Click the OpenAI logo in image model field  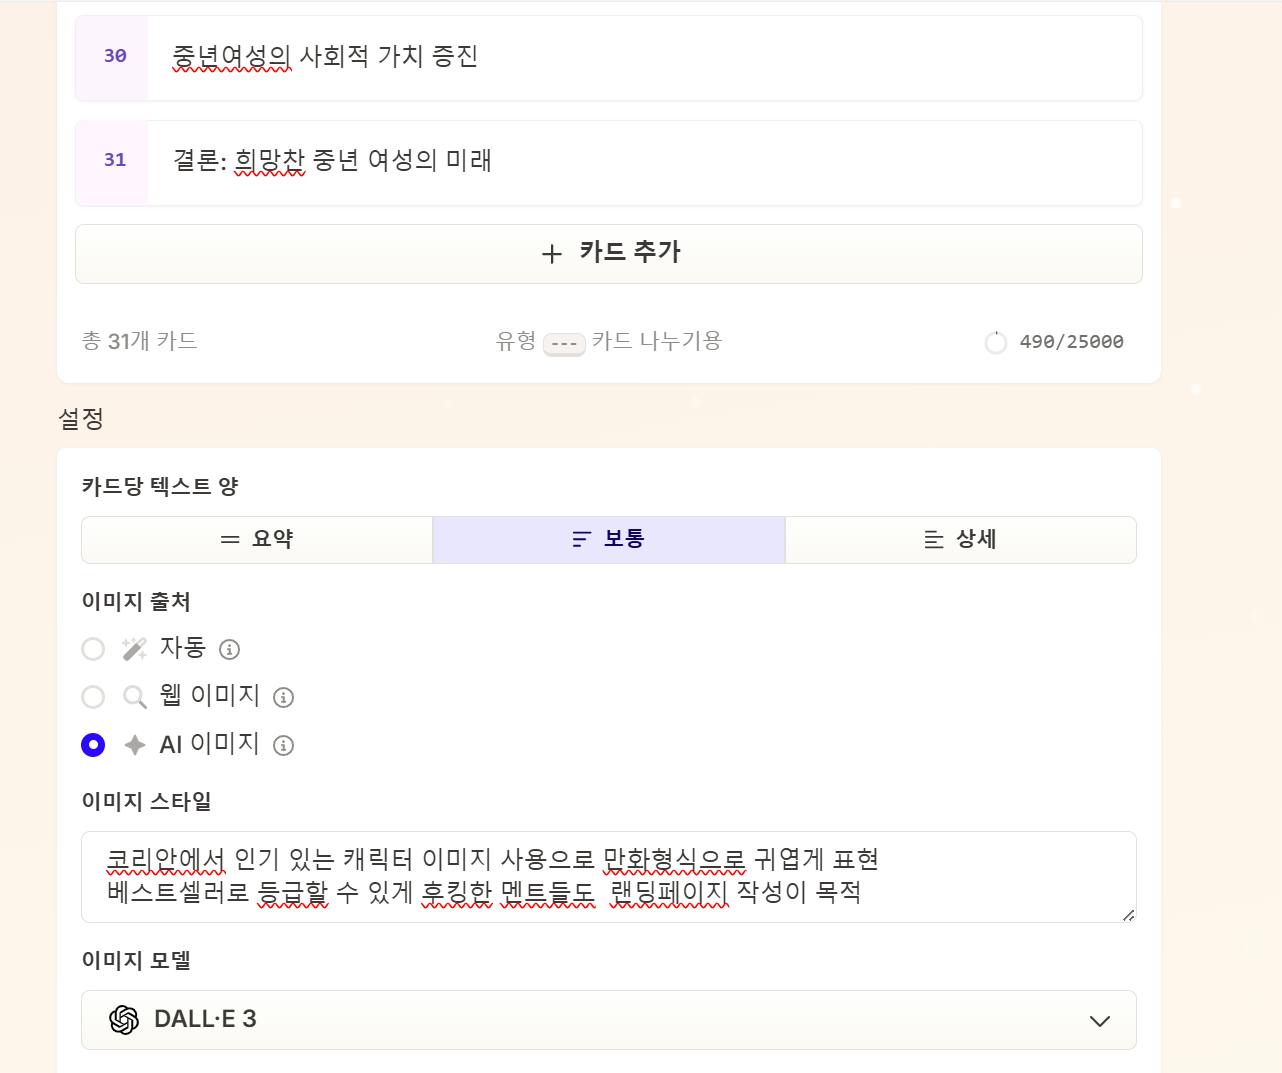tap(124, 1020)
